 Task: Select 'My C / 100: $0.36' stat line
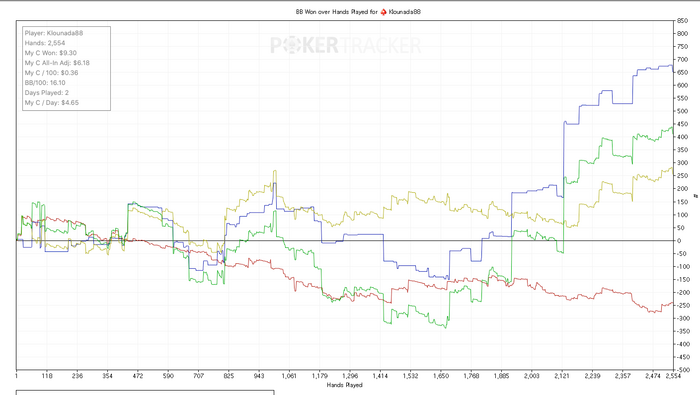[51, 73]
